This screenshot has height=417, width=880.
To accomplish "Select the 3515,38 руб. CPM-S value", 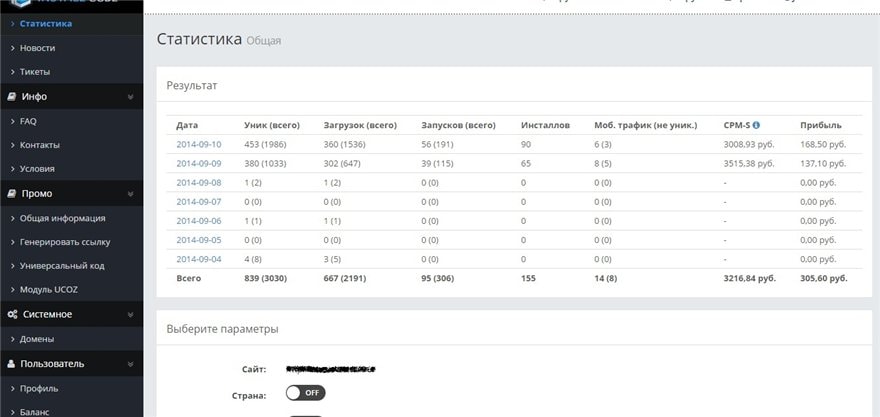I will click(x=749, y=163).
